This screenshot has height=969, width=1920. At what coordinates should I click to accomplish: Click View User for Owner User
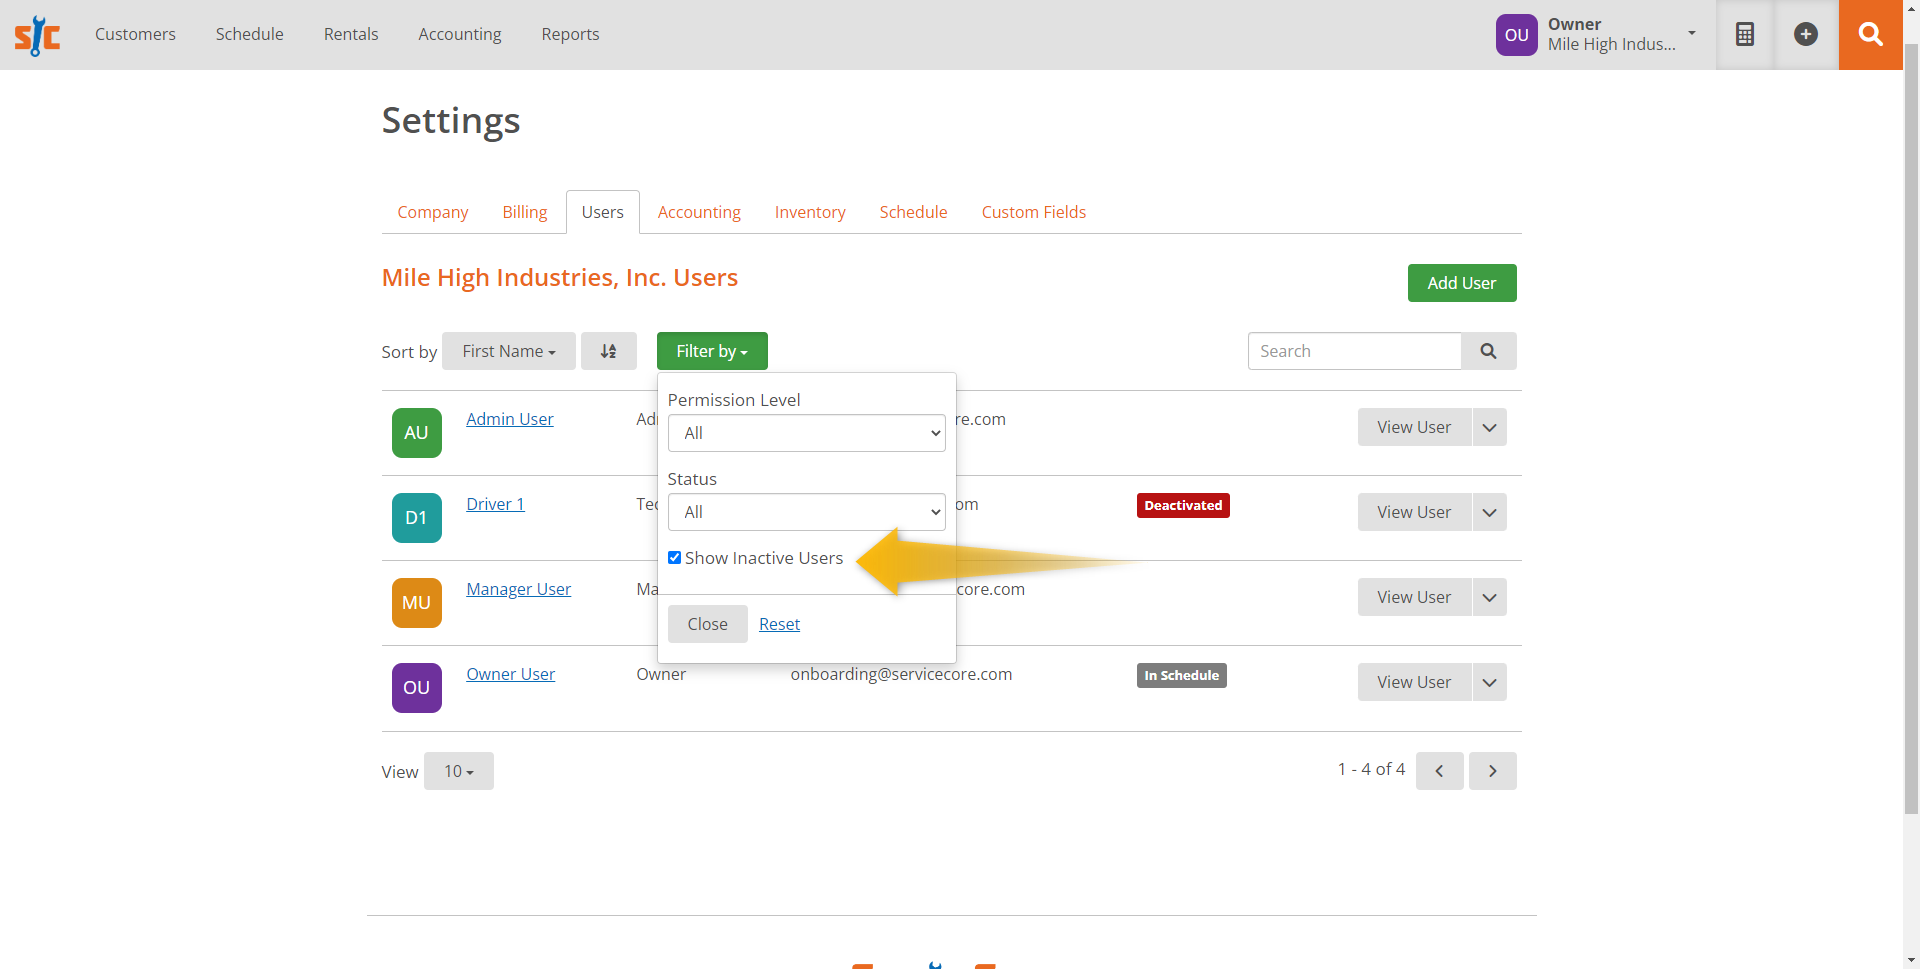pos(1414,682)
